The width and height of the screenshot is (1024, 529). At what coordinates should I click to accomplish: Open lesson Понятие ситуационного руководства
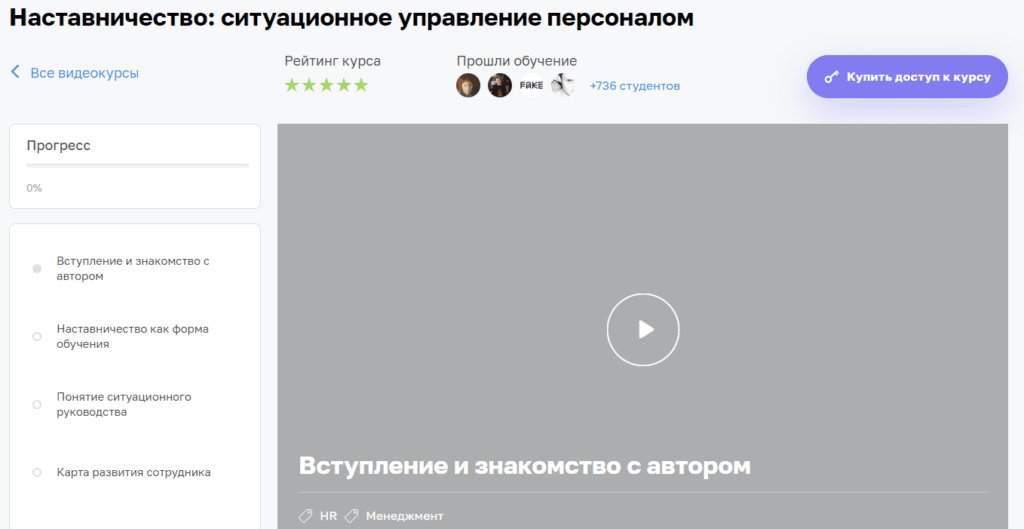[124, 404]
